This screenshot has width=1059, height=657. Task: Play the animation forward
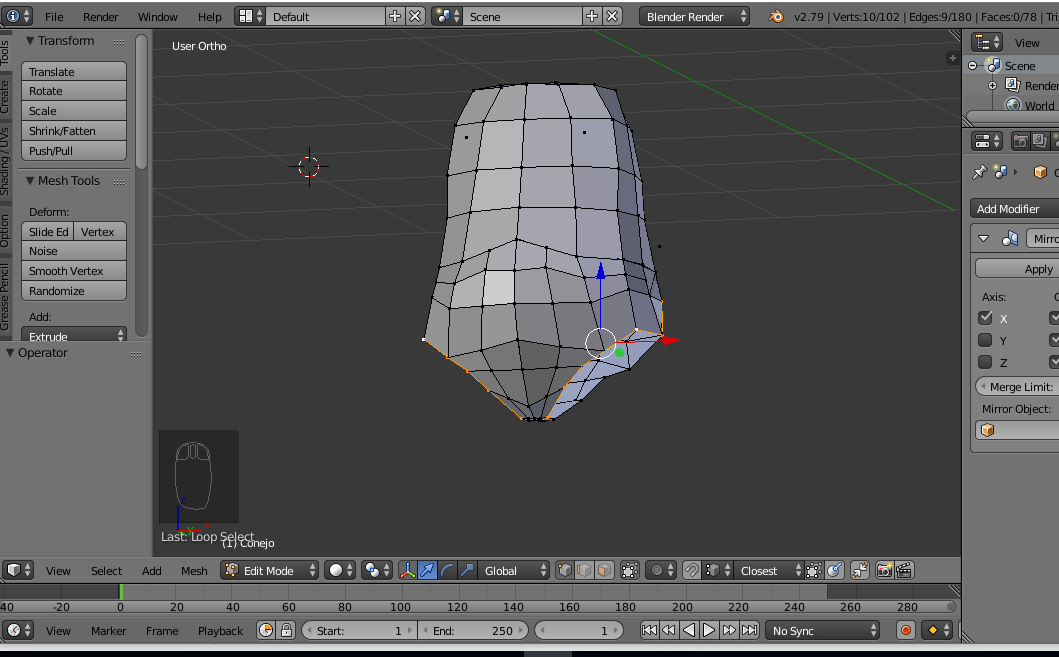(708, 630)
